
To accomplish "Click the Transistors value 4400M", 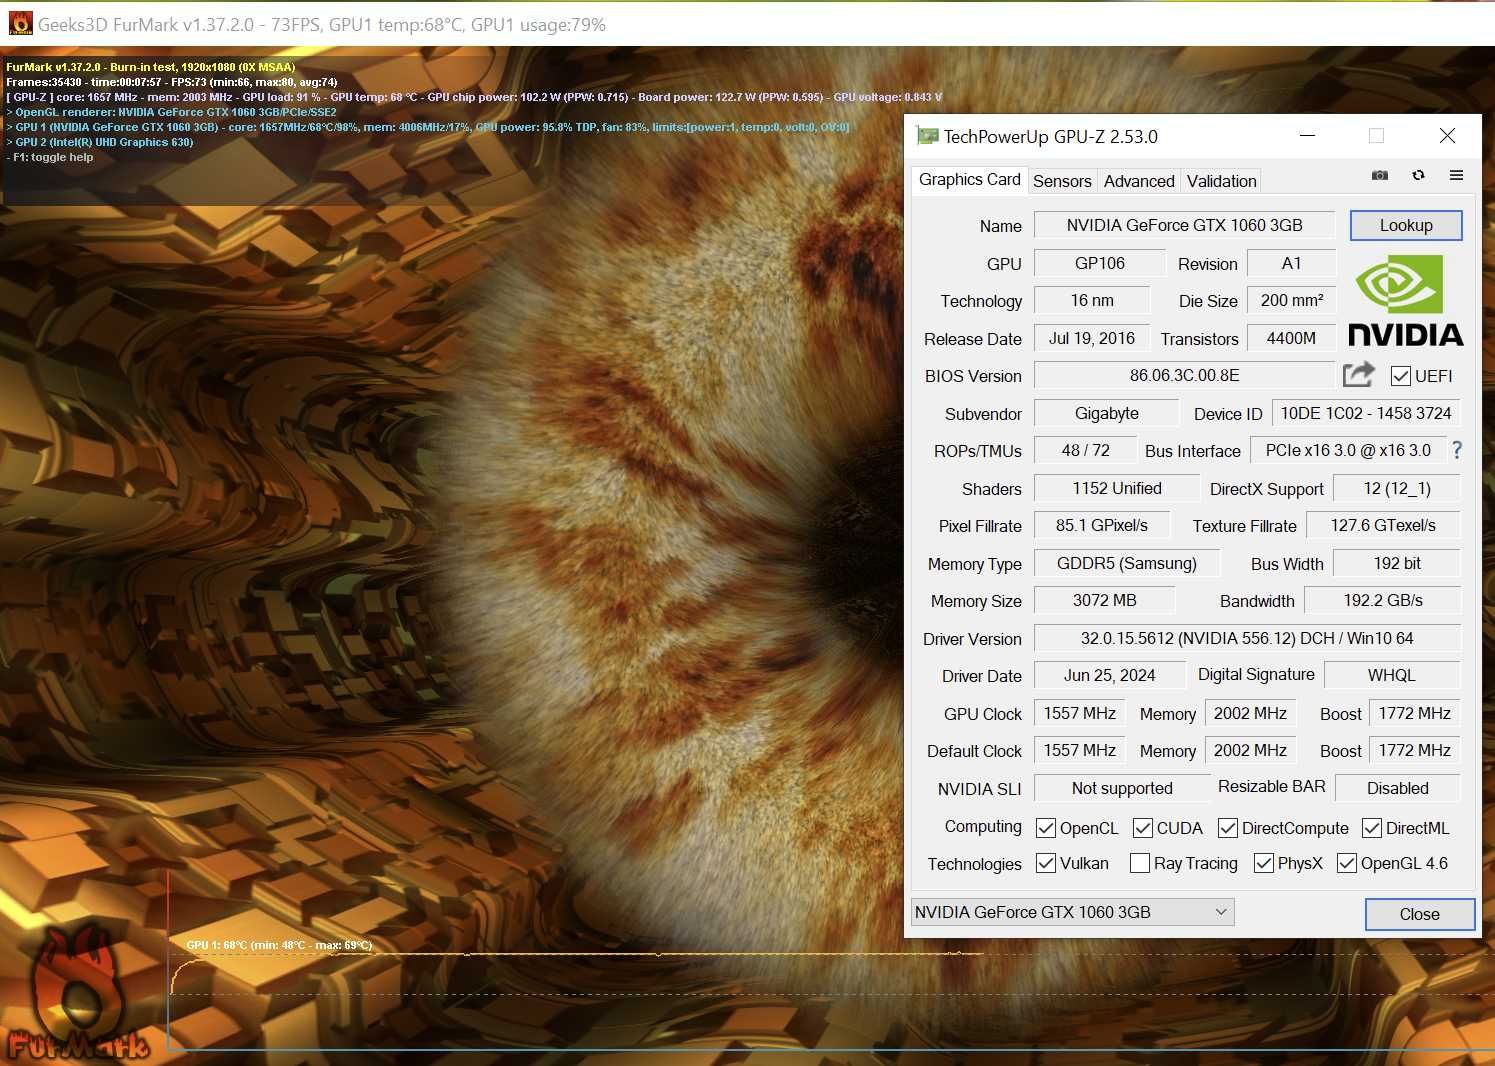I will (x=1291, y=338).
